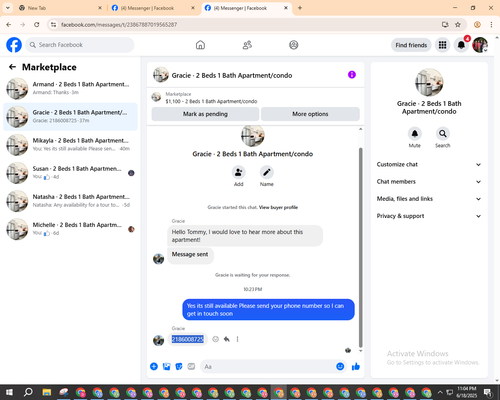This screenshot has height=400, width=500.
Task: Go back using the Marketplace arrow
Action: point(12,67)
